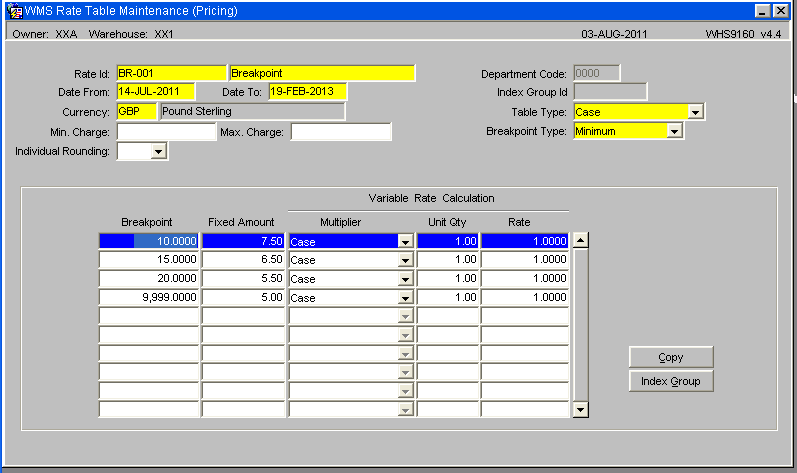Image resolution: width=797 pixels, height=473 pixels.
Task: Select Fixed Amount cell 5.00
Action: point(243,297)
